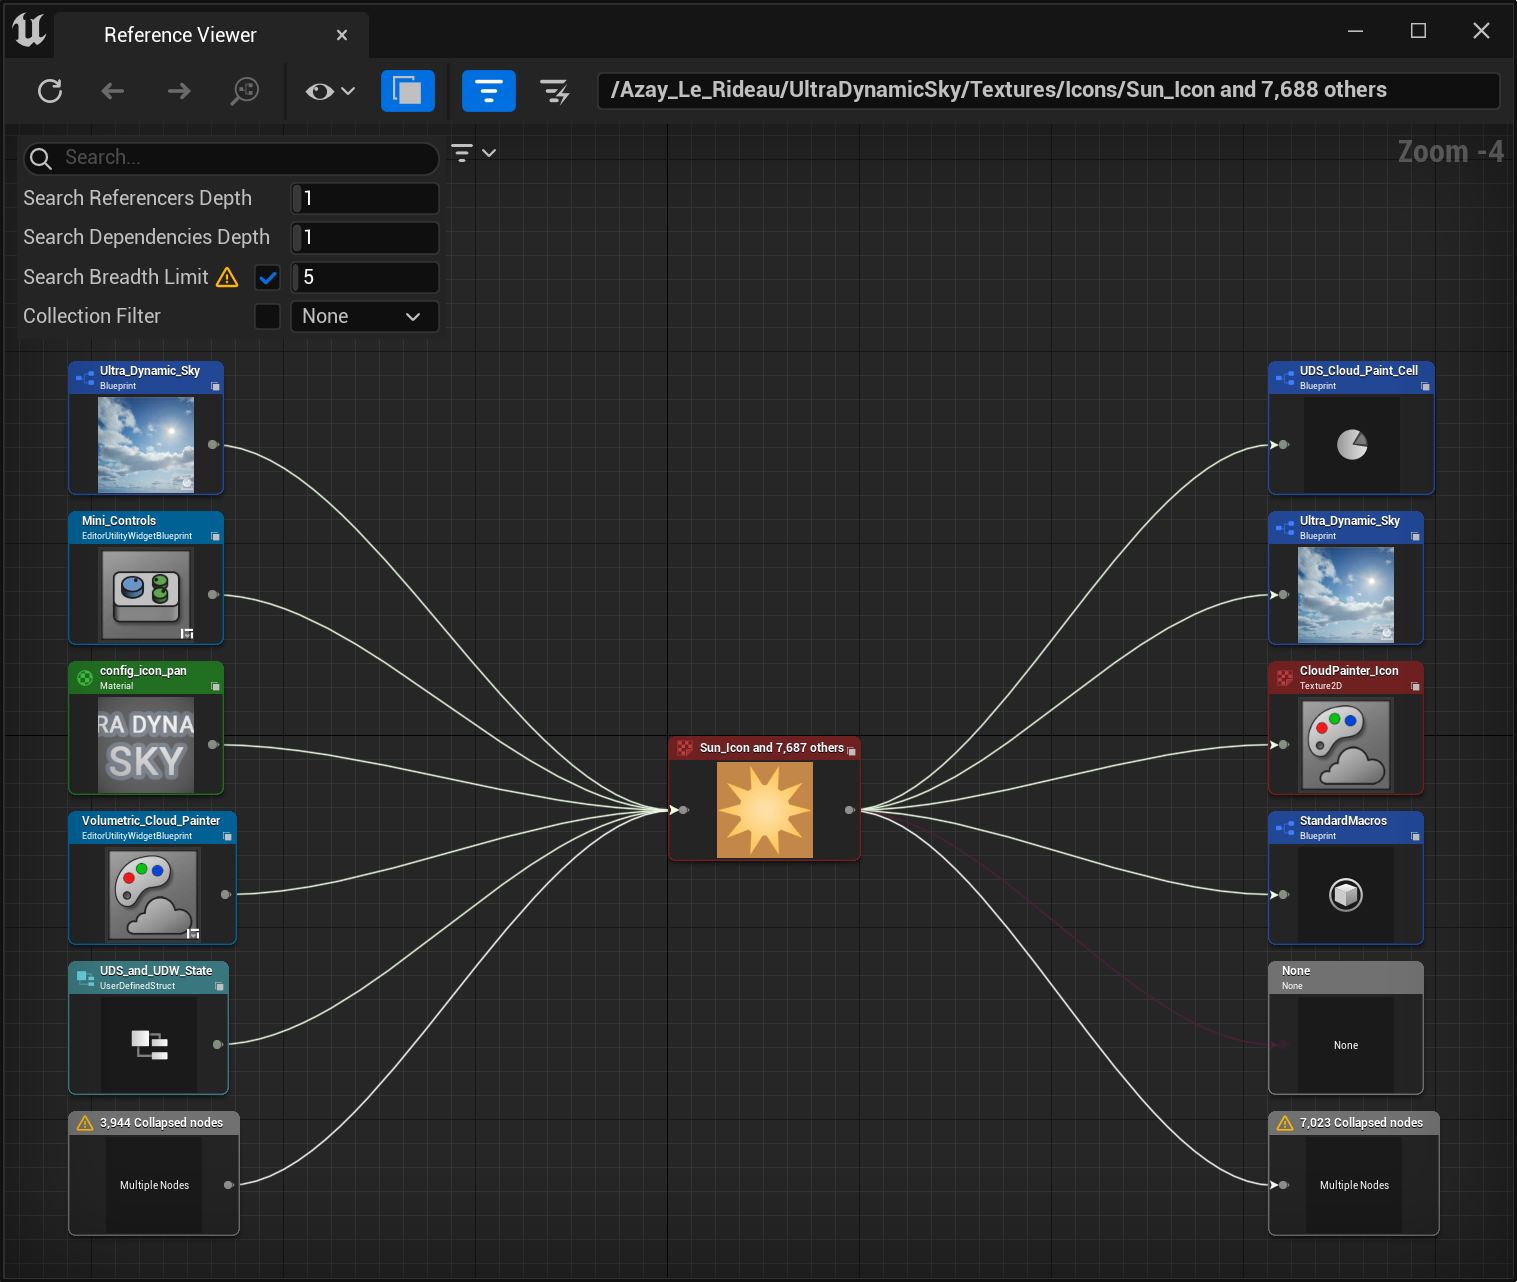Click the filter lightning auto-filters icon
Image resolution: width=1517 pixels, height=1282 pixels.
554,92
